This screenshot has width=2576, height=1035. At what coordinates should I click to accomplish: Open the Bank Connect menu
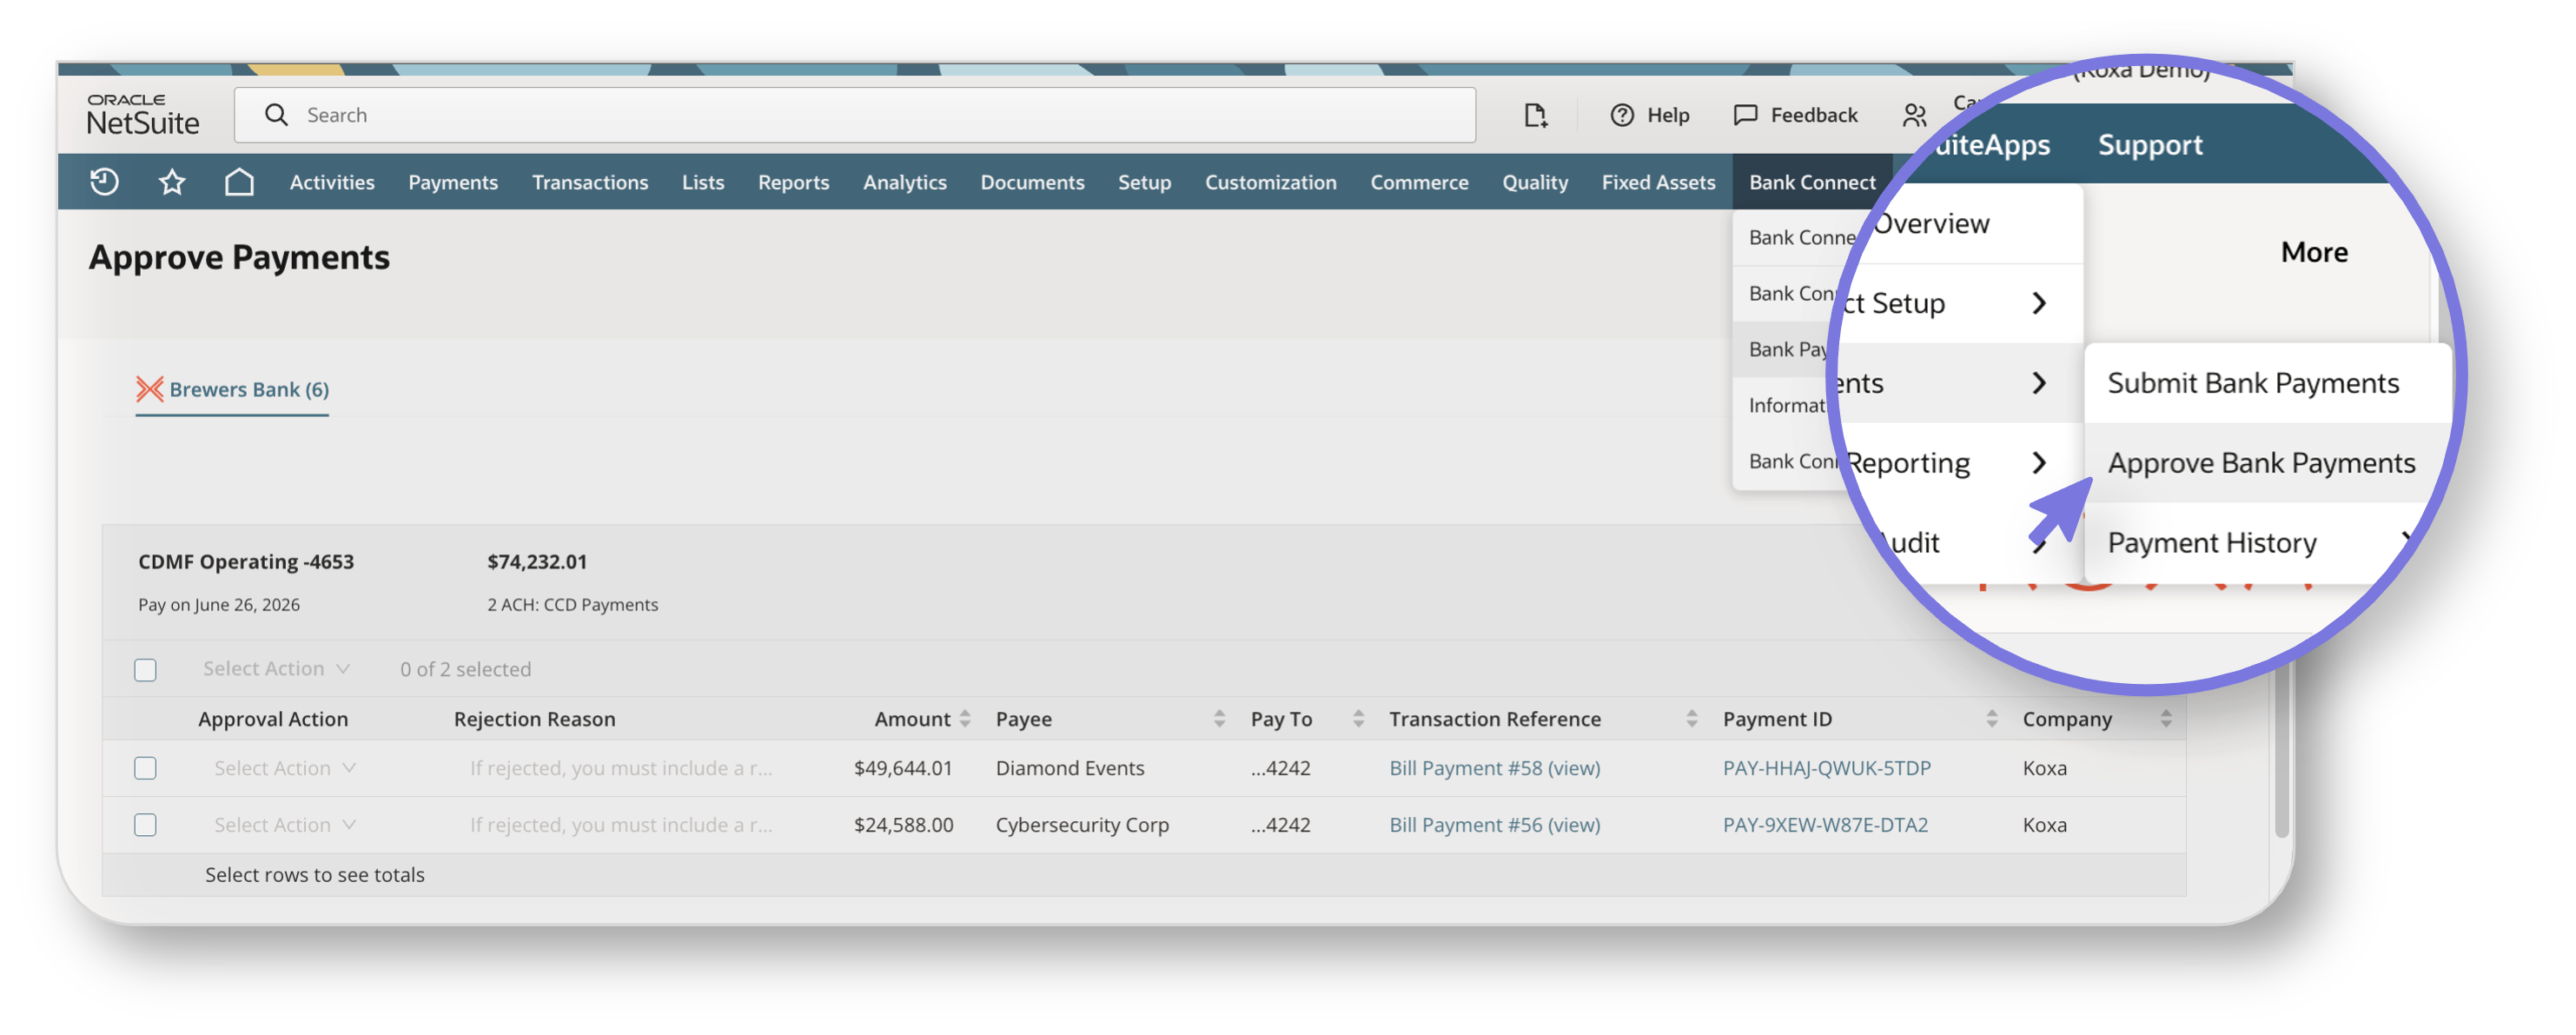1812,182
